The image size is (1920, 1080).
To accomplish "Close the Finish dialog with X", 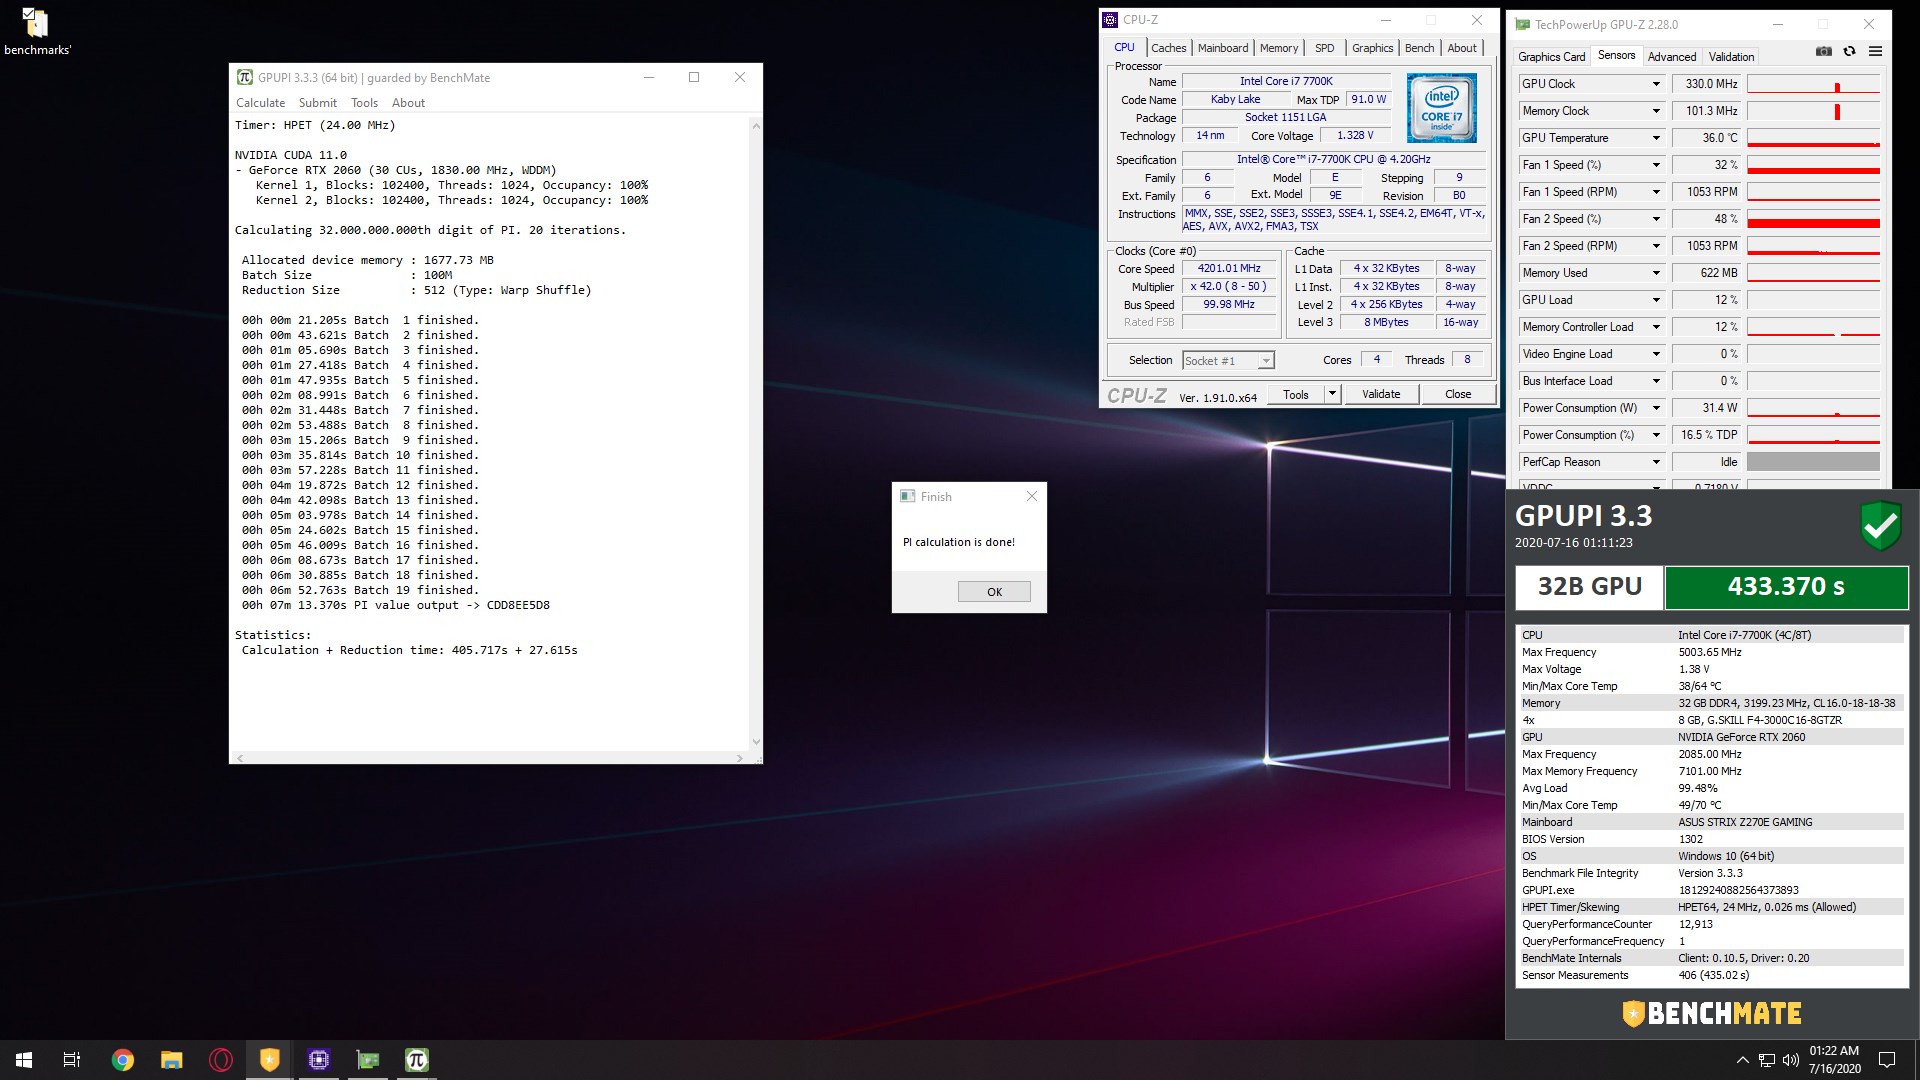I will (x=1032, y=496).
